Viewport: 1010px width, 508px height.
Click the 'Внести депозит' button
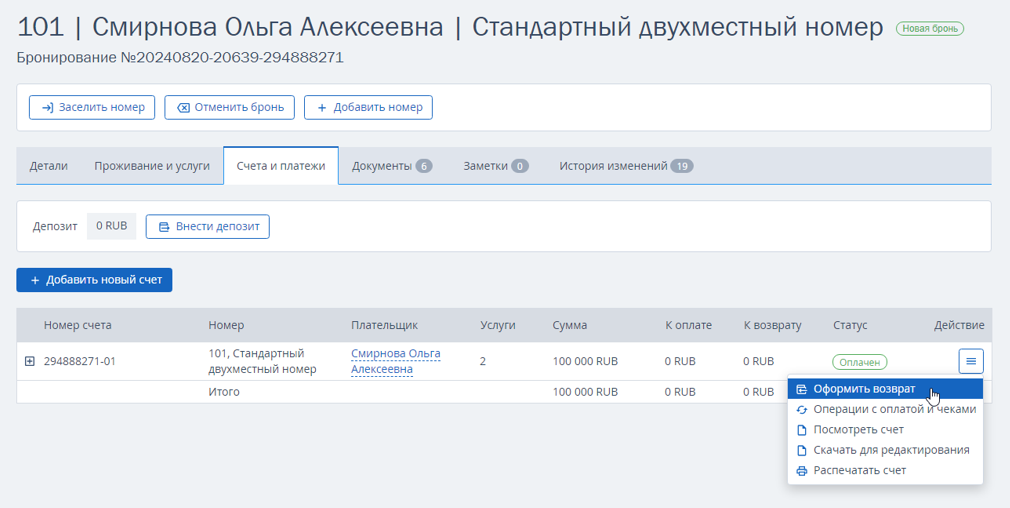(207, 227)
